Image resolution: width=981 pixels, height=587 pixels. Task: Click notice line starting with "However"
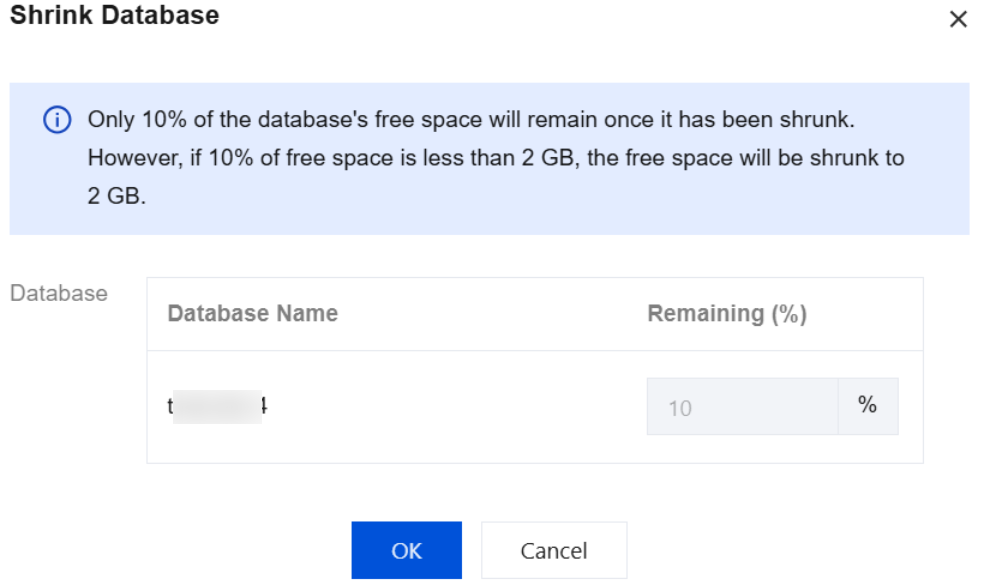[x=495, y=158]
